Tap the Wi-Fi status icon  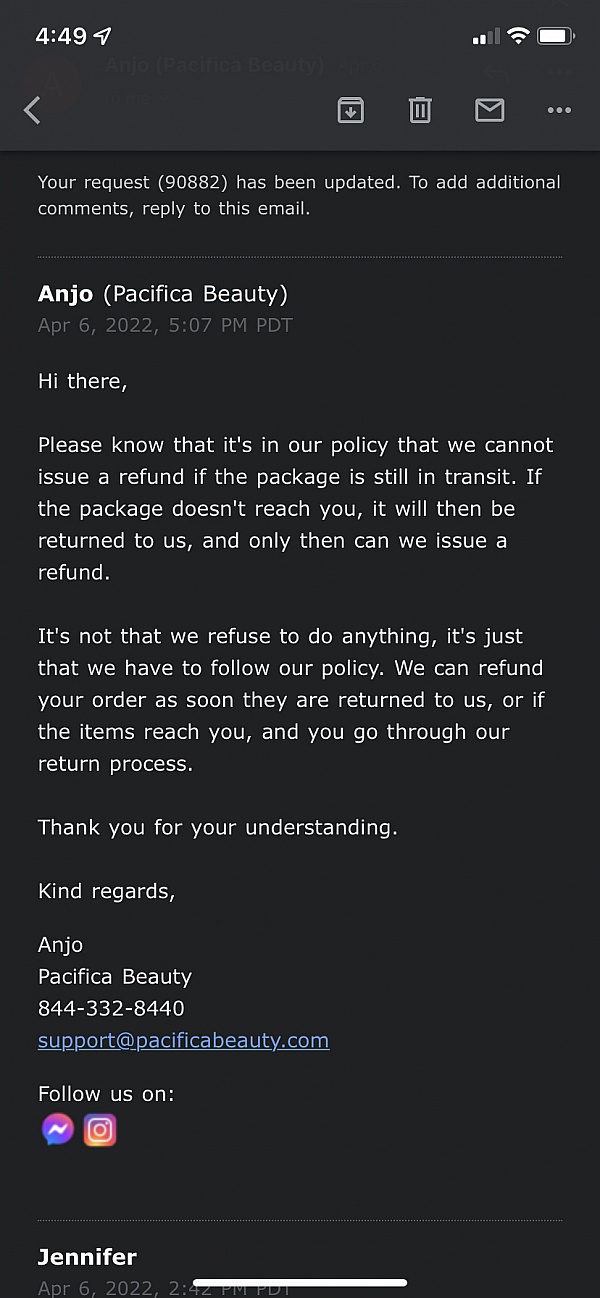pos(518,37)
